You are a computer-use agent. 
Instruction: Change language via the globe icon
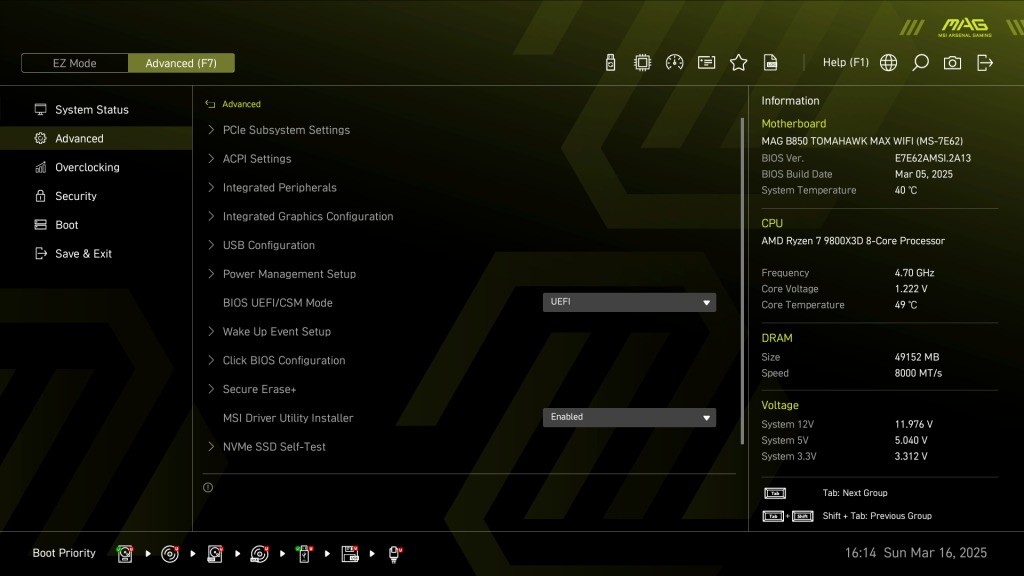pyautogui.click(x=888, y=63)
